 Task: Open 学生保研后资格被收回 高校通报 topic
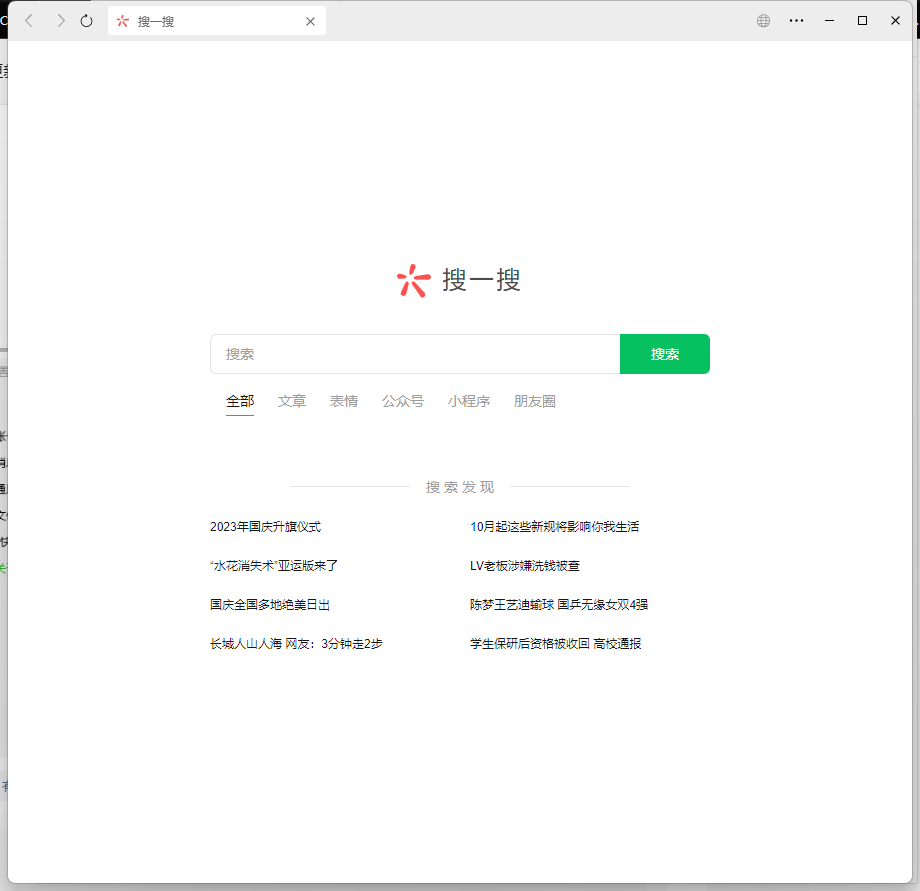555,643
